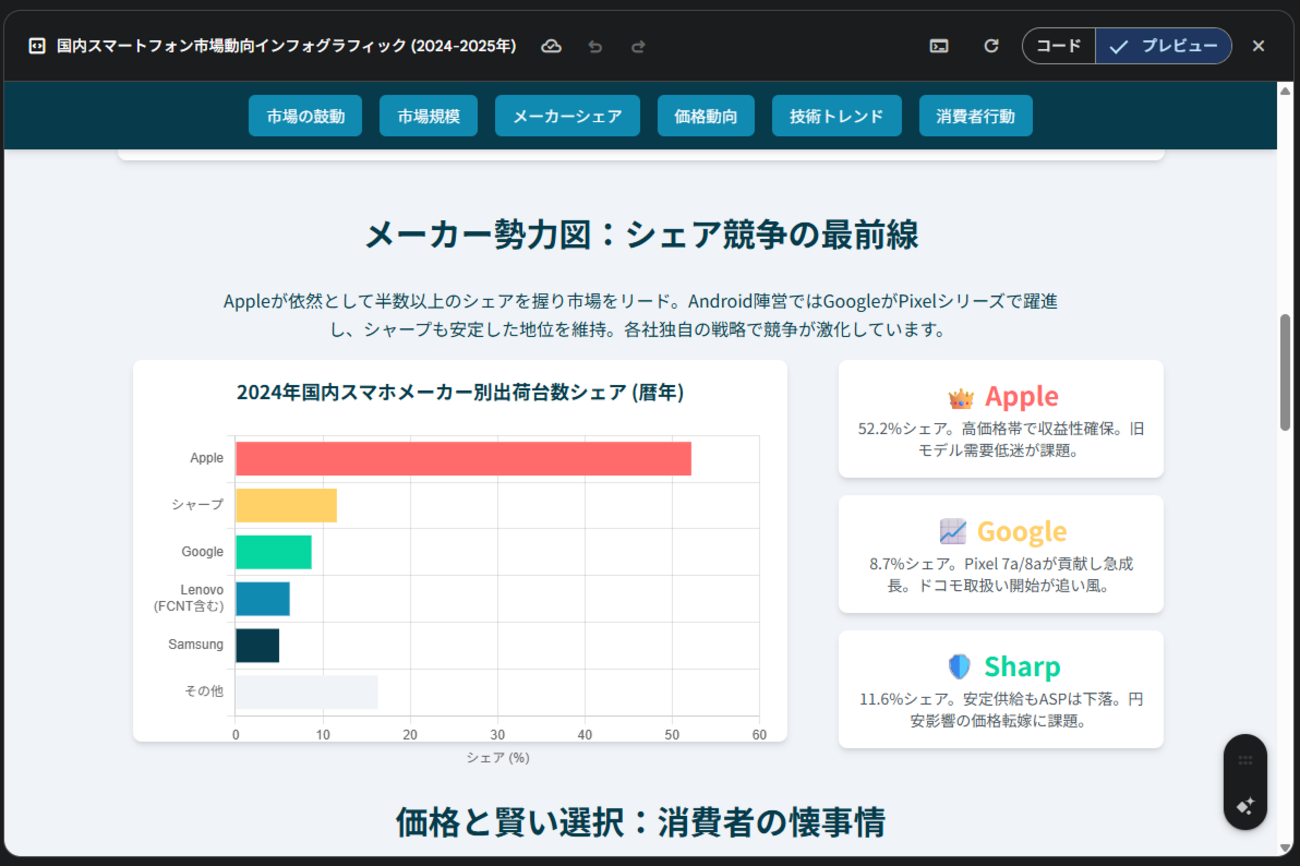1300x866 pixels.
Task: Jump to the 価格動向 section
Action: 706,116
